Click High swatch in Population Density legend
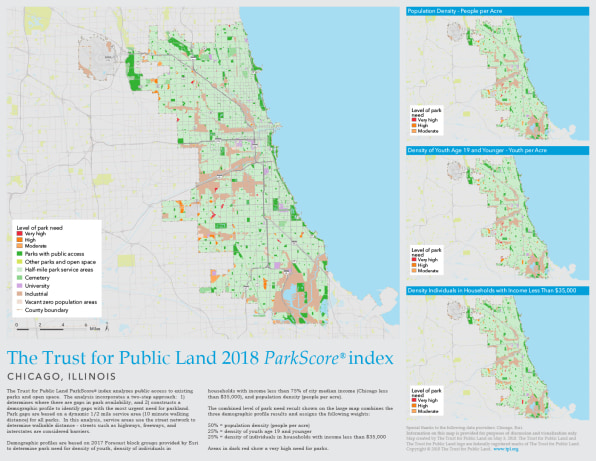 pyautogui.click(x=414, y=125)
